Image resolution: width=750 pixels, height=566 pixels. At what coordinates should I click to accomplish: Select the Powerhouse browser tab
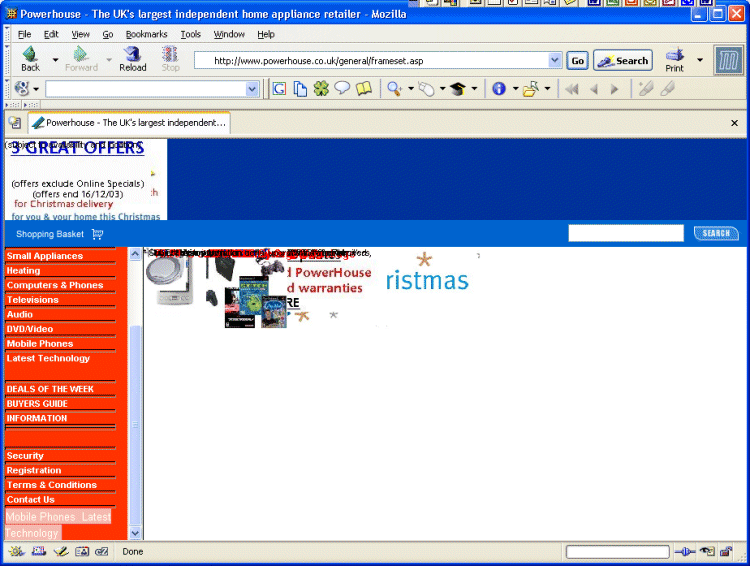pyautogui.click(x=129, y=123)
